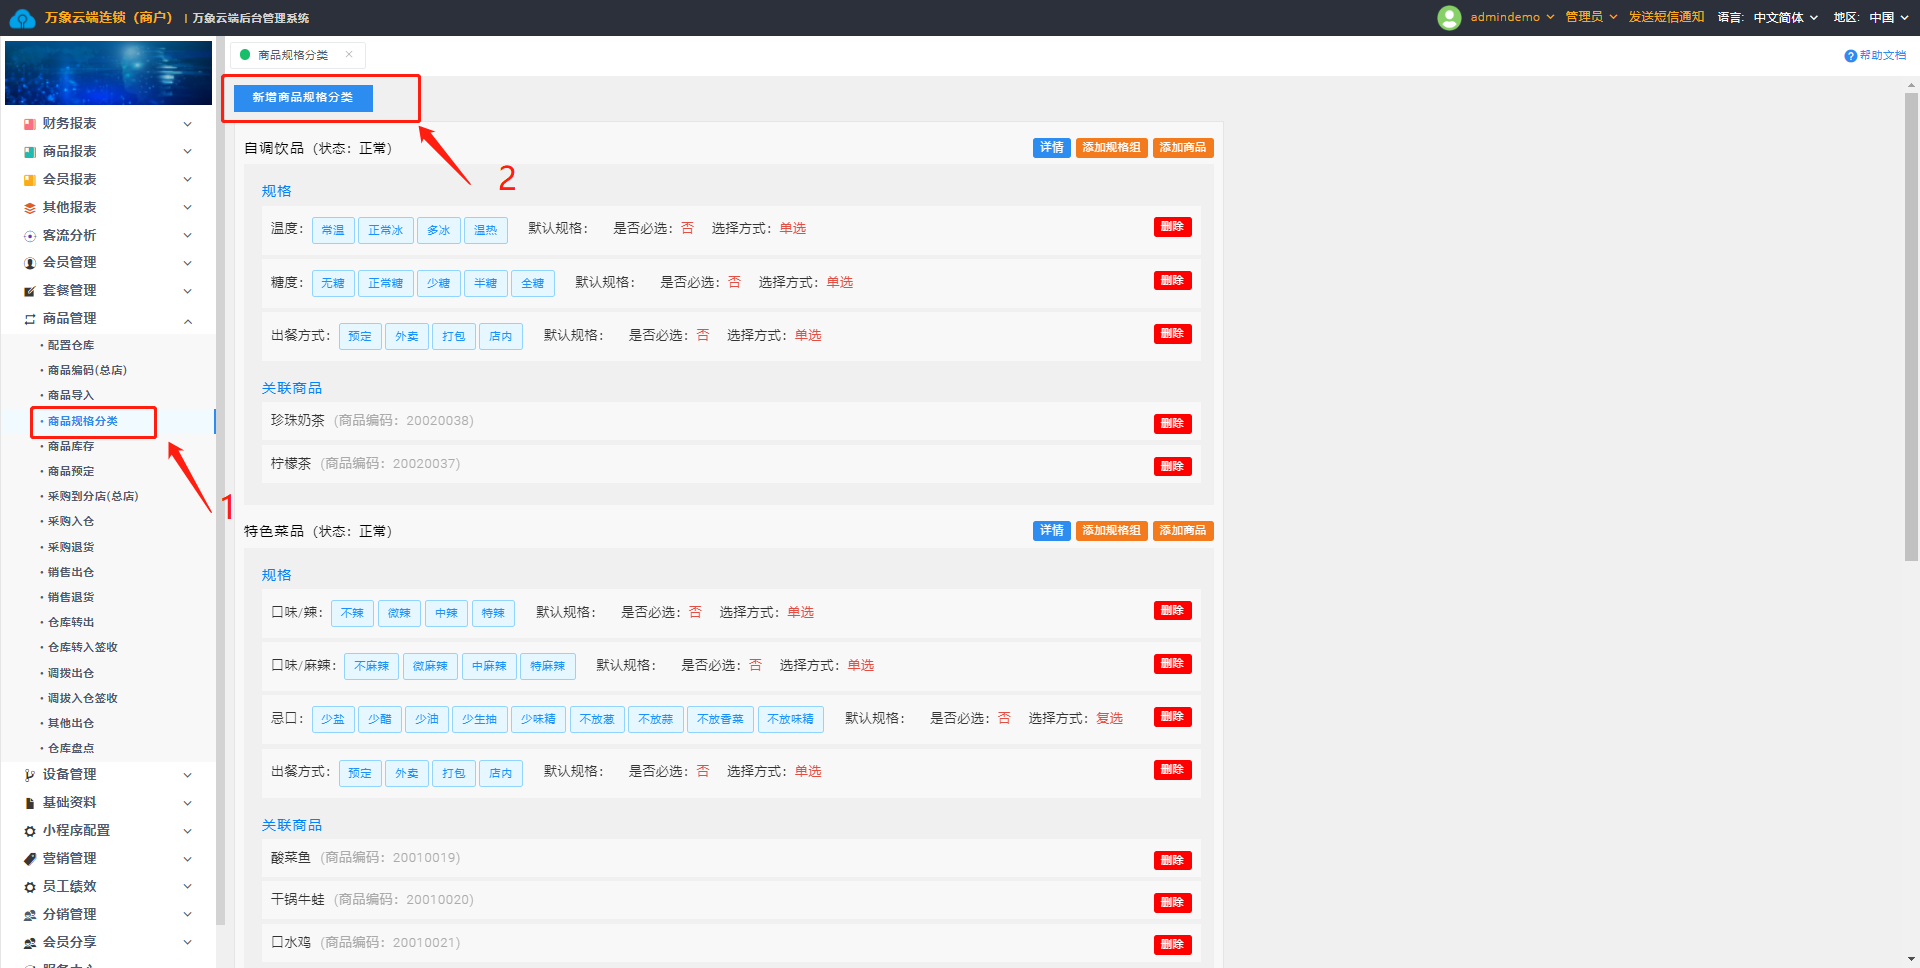Open 仓库盘点 in the sidebar
Viewport: 1920px width, 968px height.
coord(71,748)
